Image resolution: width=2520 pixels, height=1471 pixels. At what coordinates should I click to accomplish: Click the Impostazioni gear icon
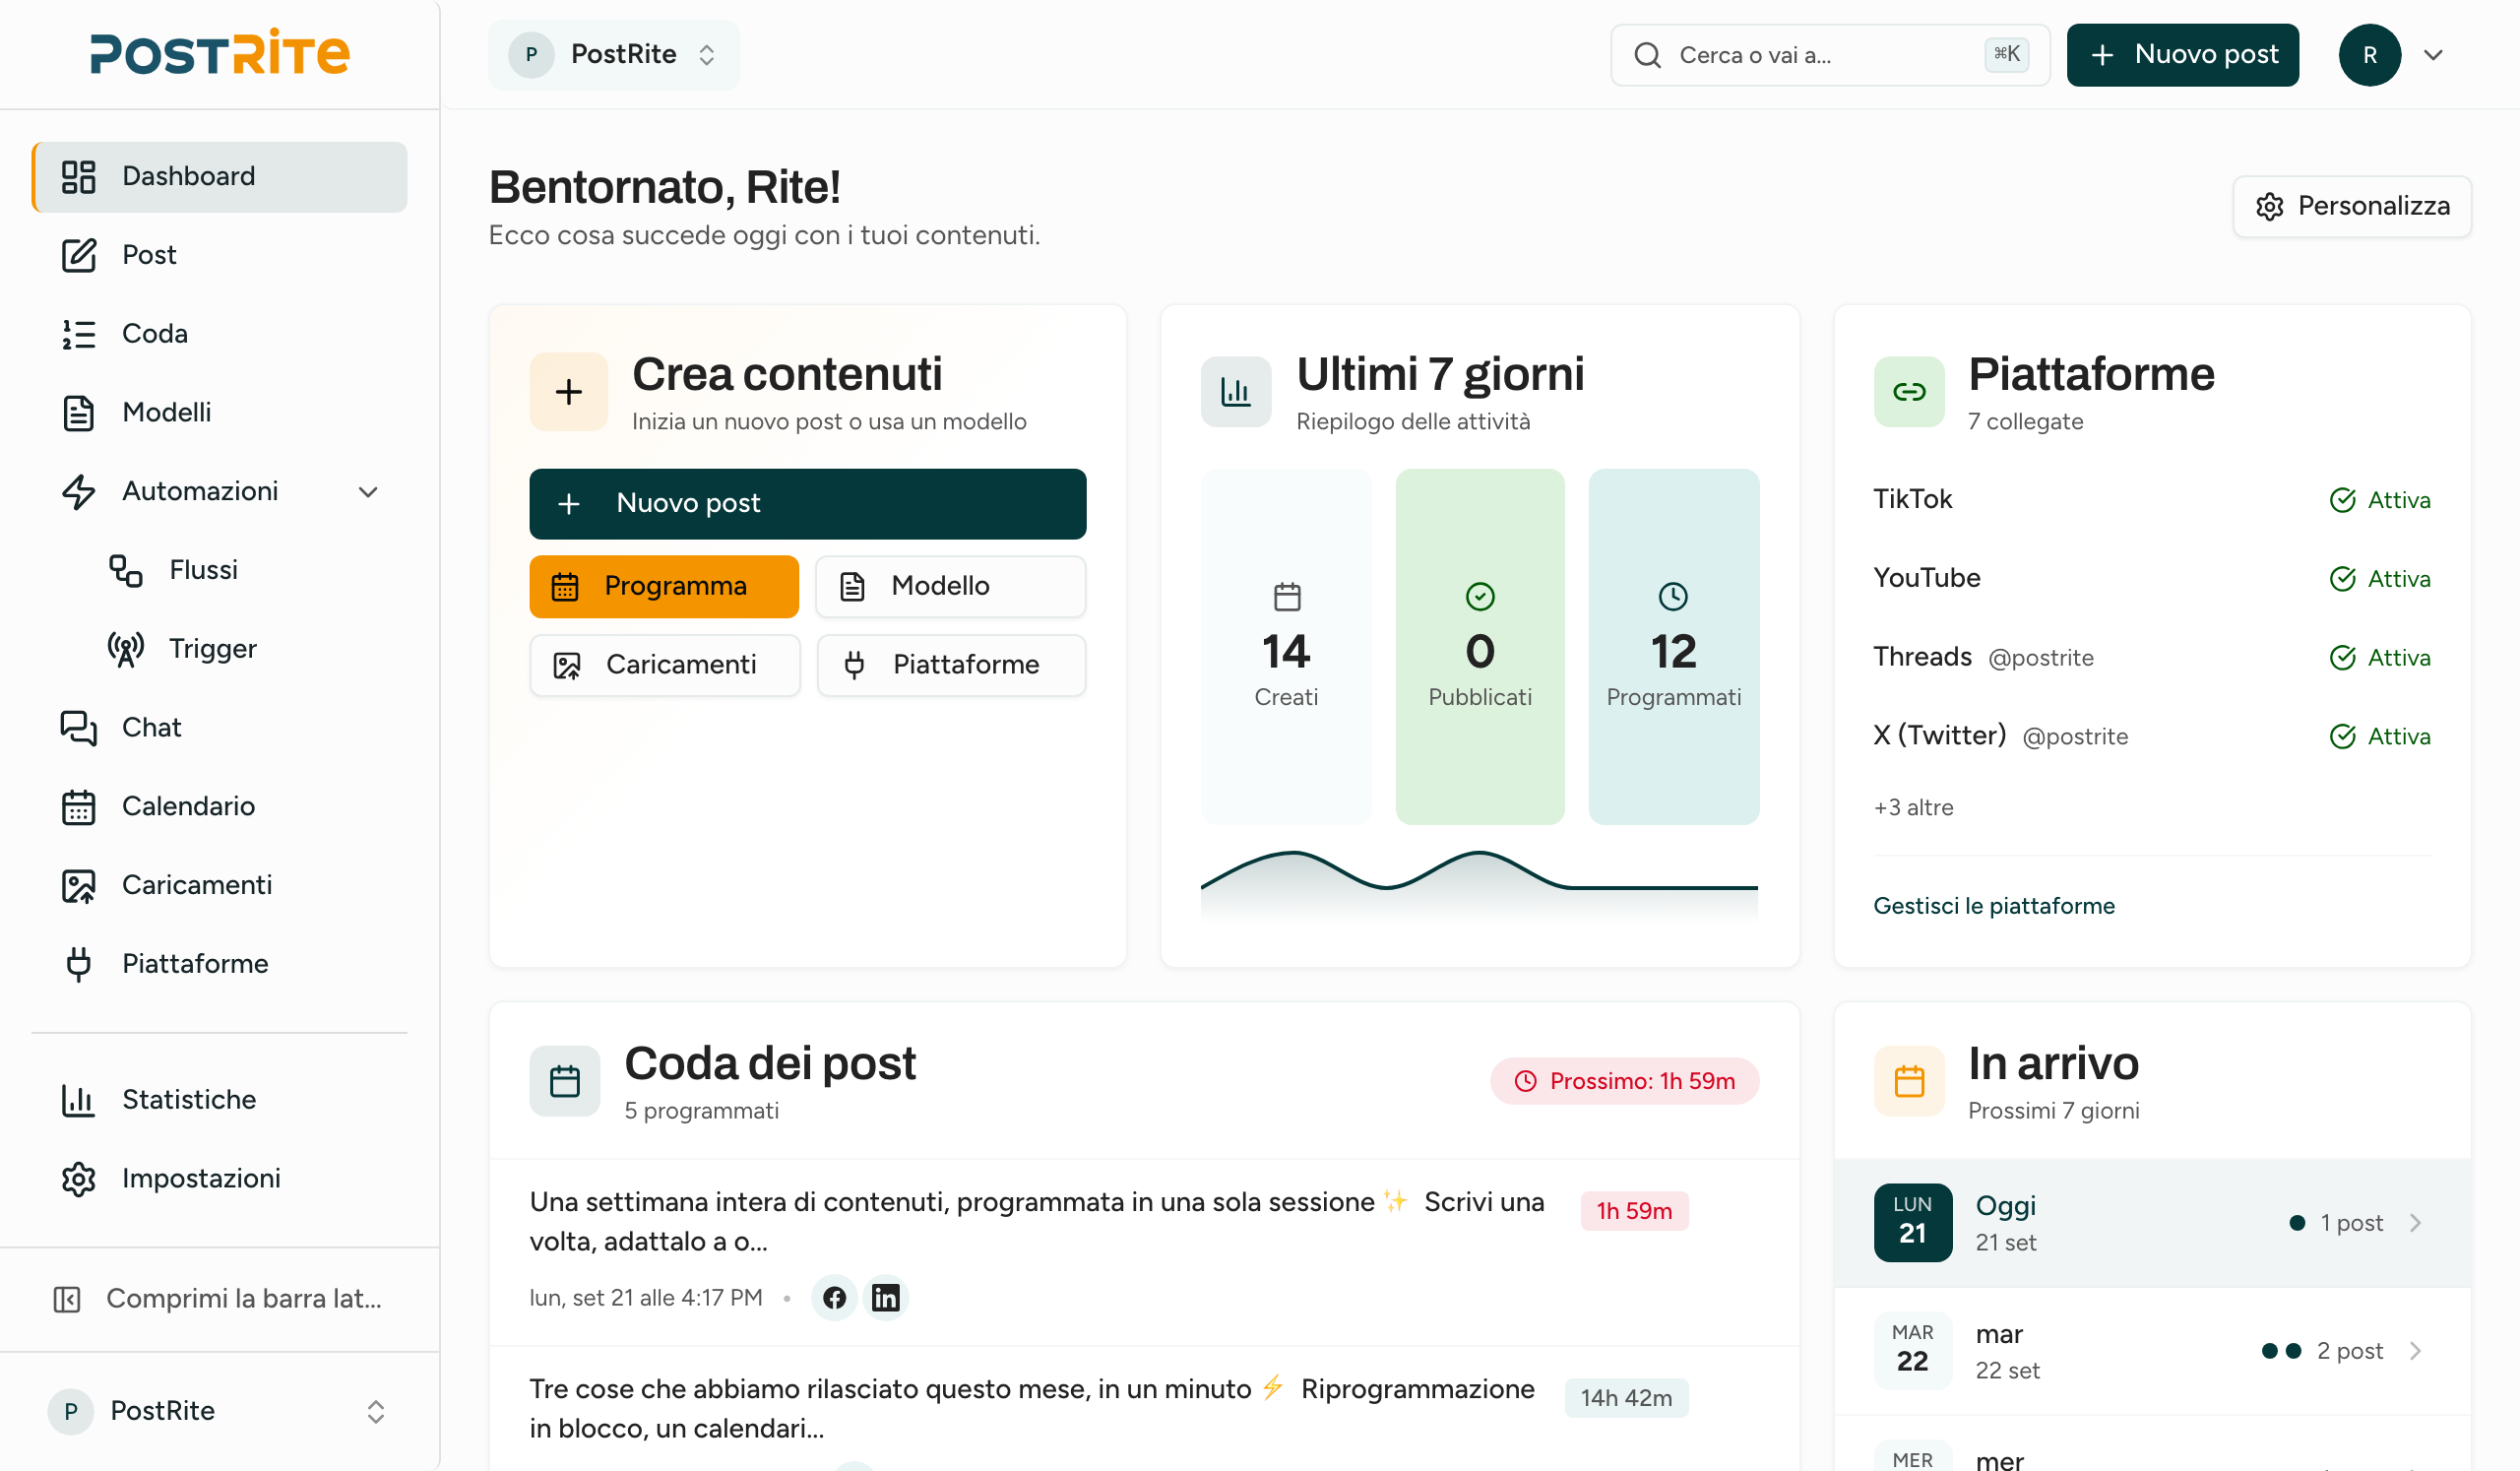click(x=78, y=1180)
